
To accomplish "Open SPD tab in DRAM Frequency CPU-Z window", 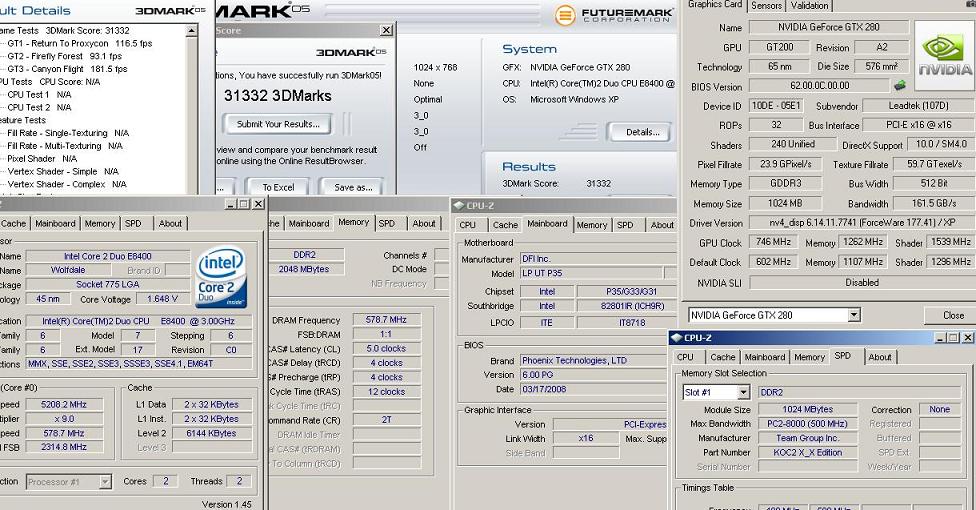I will point(387,224).
